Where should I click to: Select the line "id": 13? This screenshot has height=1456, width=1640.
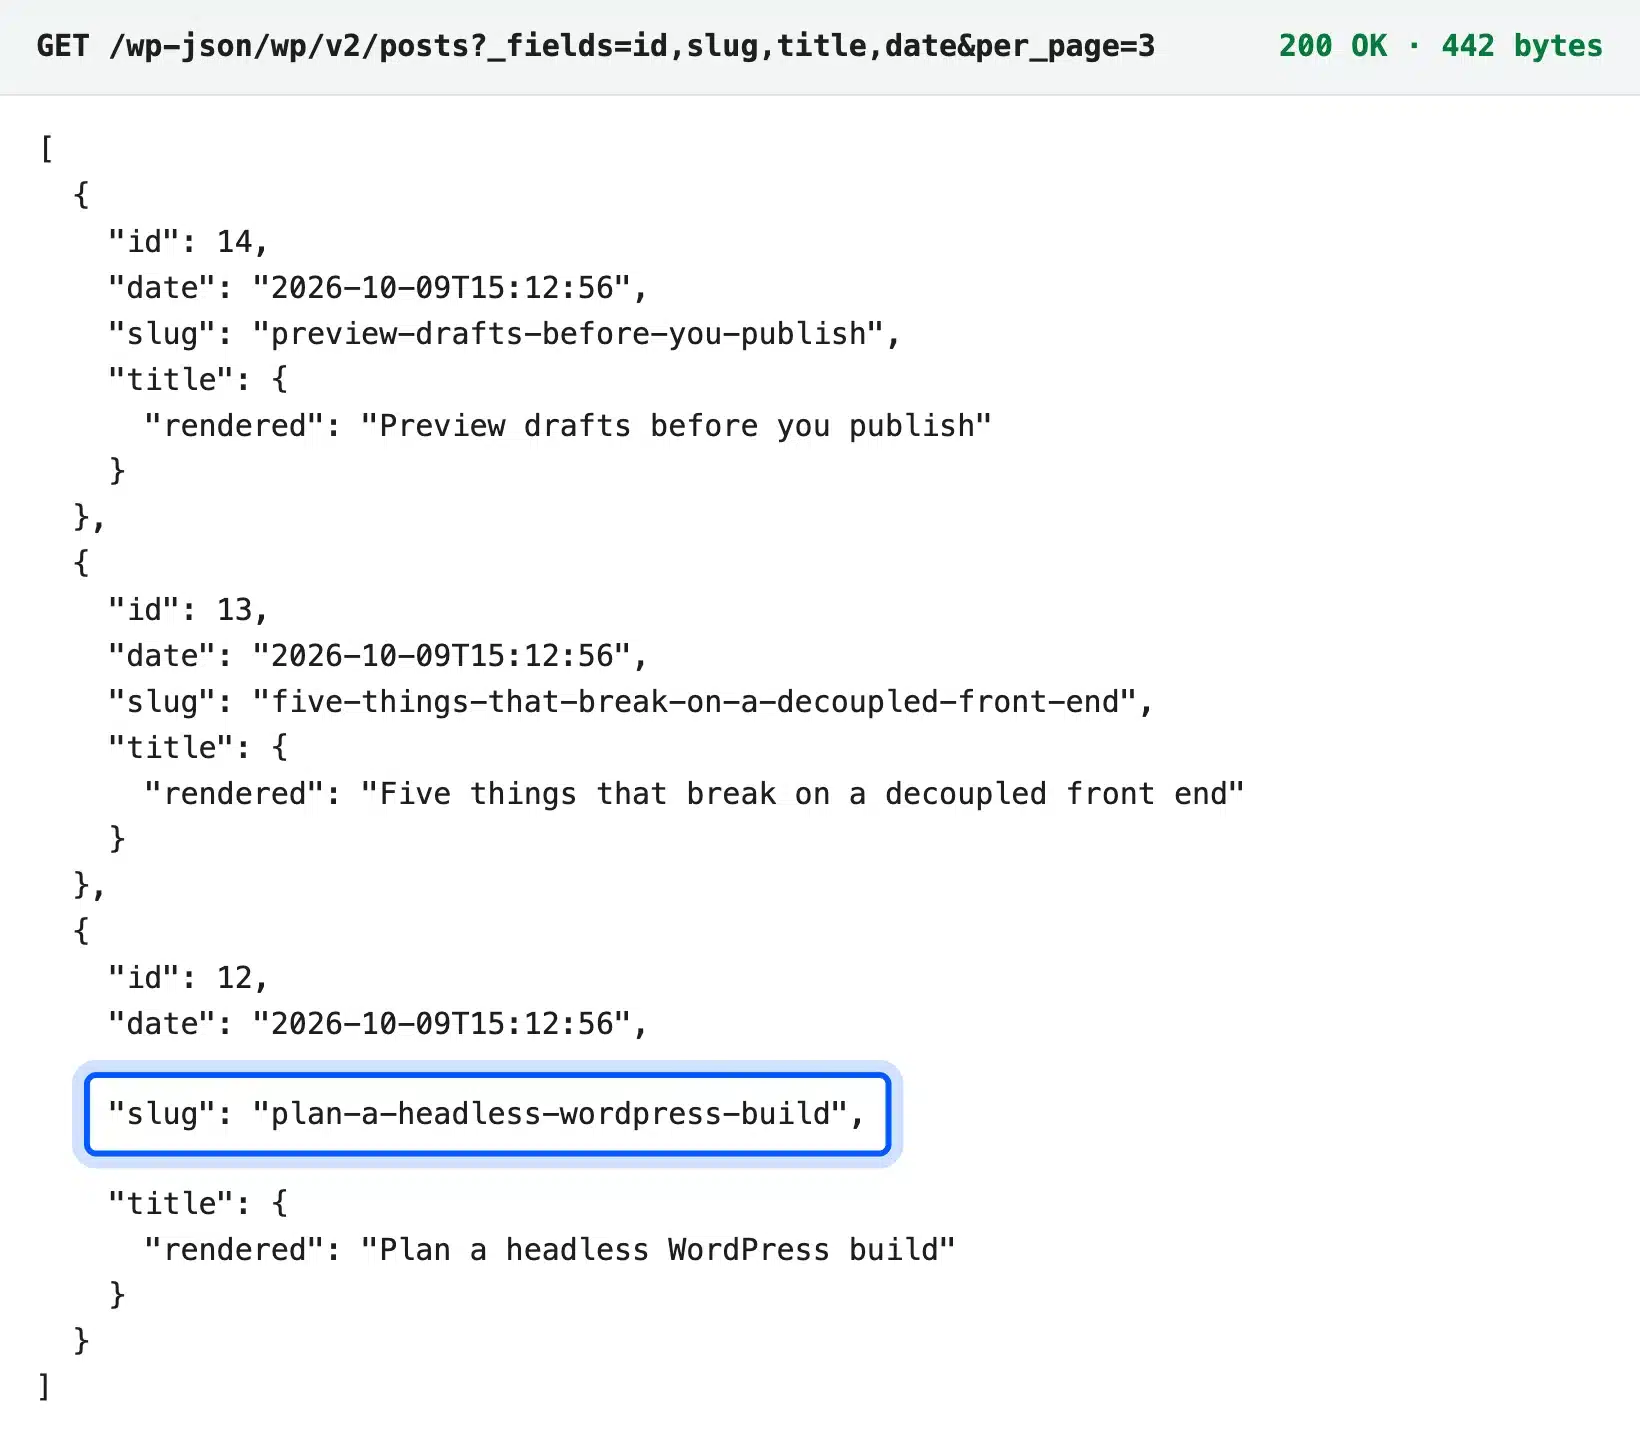click(x=188, y=610)
